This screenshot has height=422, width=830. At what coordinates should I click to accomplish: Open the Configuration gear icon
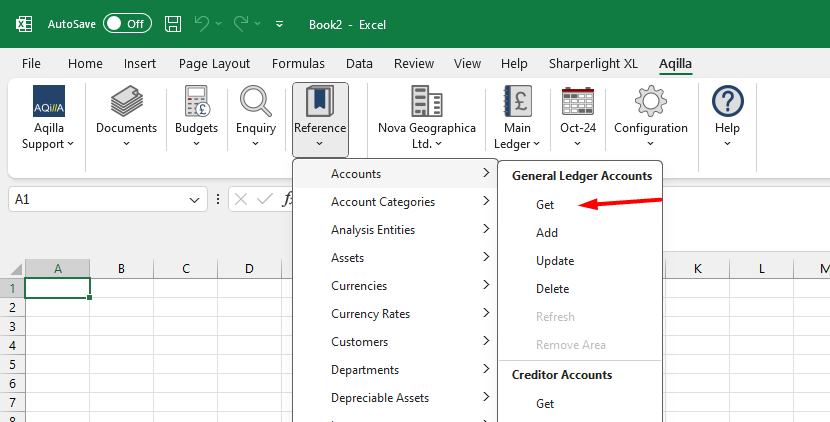[x=650, y=102]
